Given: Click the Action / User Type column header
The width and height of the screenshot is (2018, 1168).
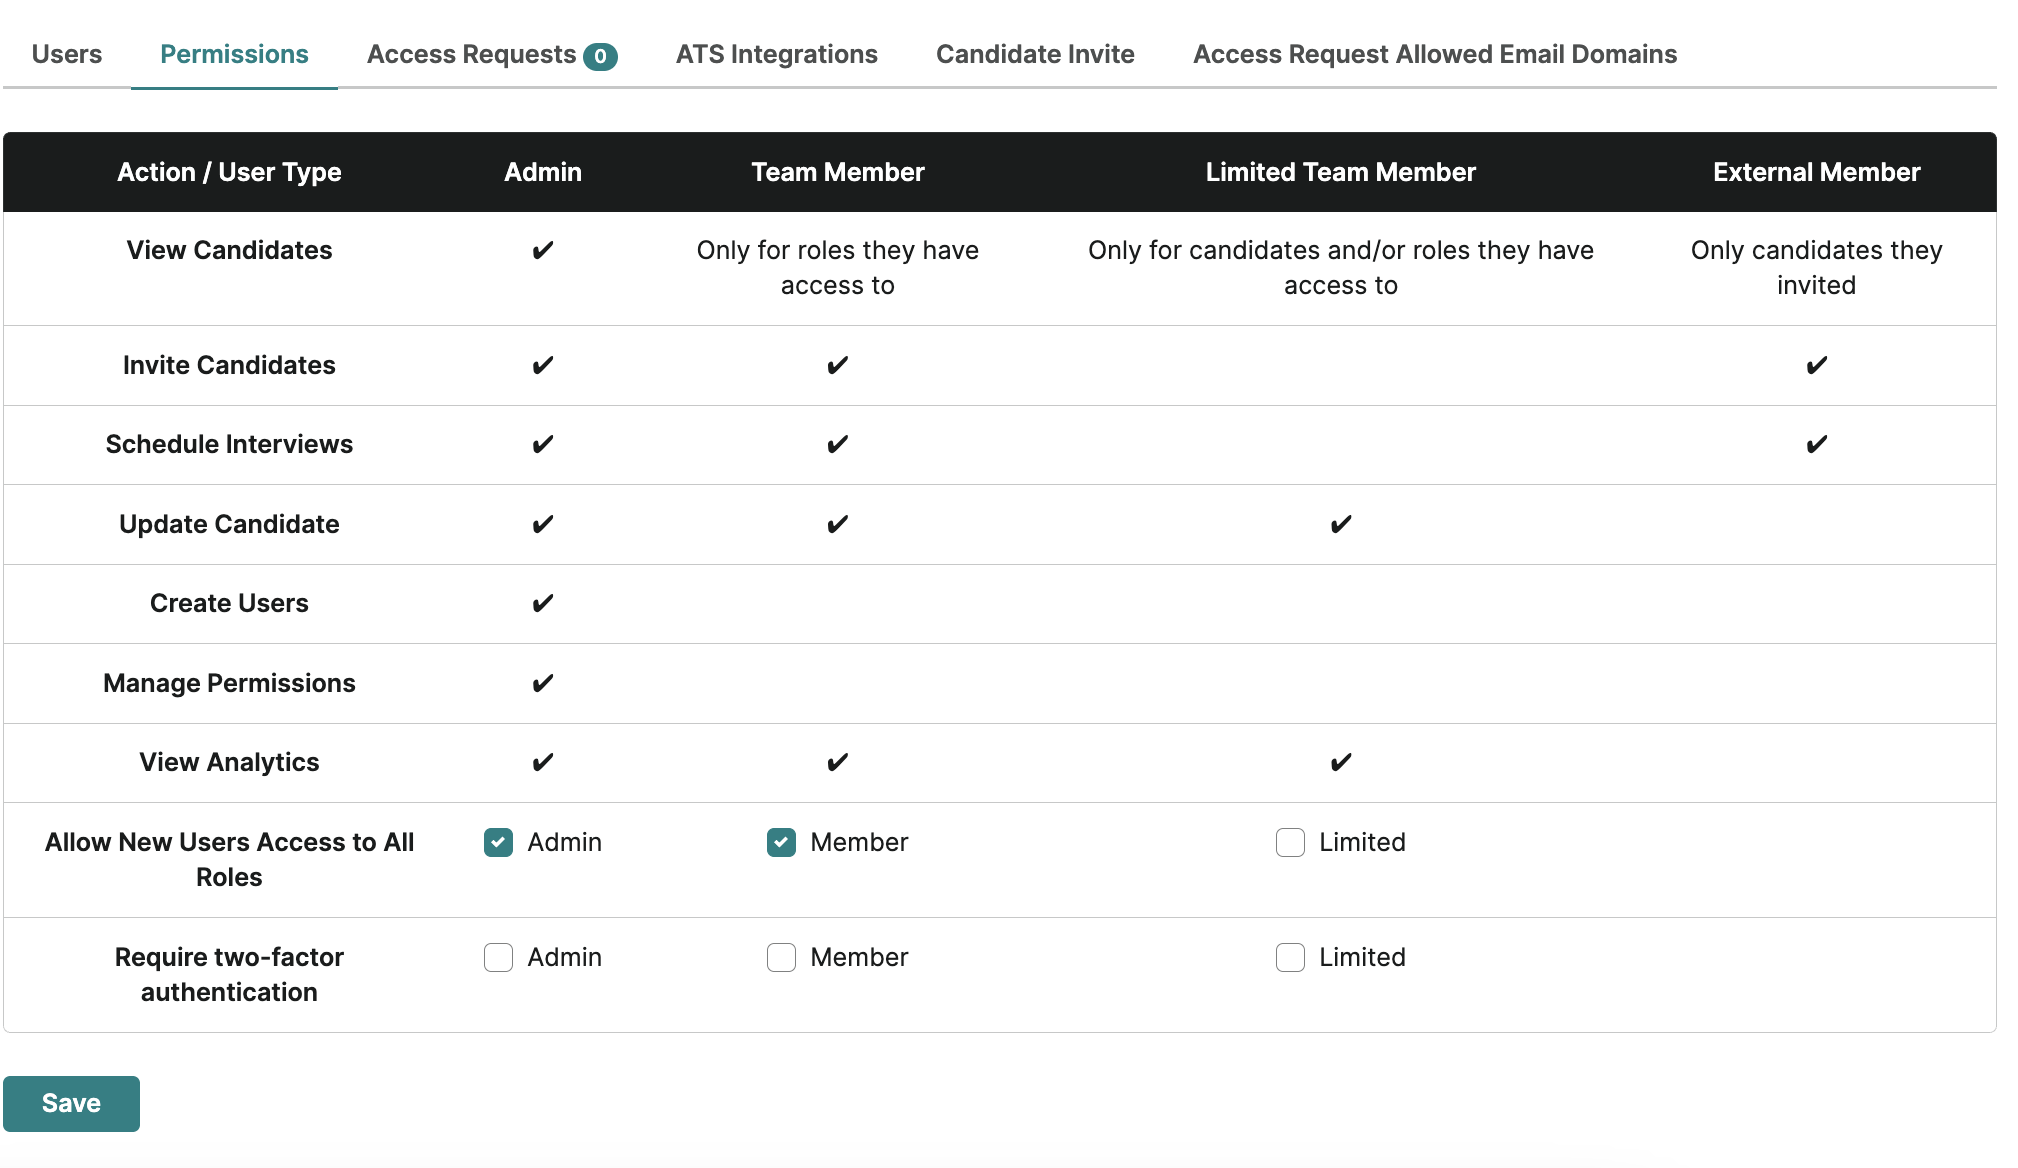Looking at the screenshot, I should 229,171.
